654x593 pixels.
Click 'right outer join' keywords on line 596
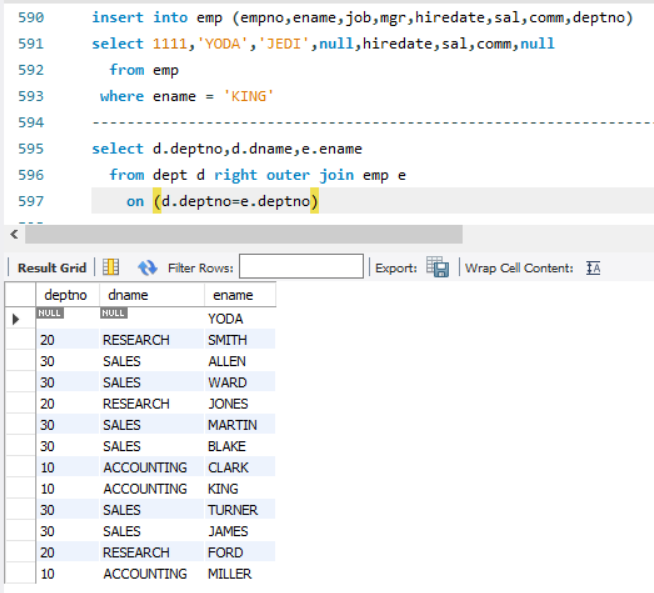coord(284,175)
